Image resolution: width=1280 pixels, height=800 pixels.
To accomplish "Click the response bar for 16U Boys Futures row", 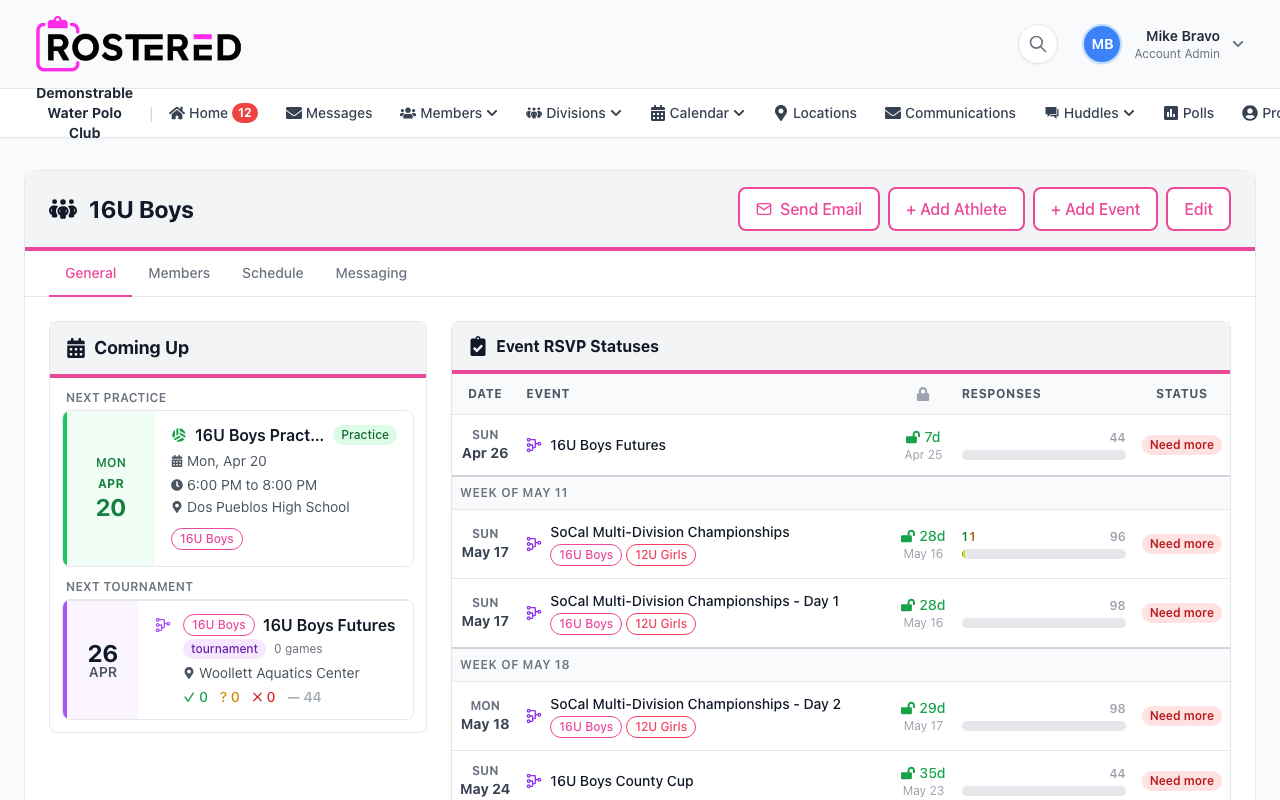I will 1044,455.
